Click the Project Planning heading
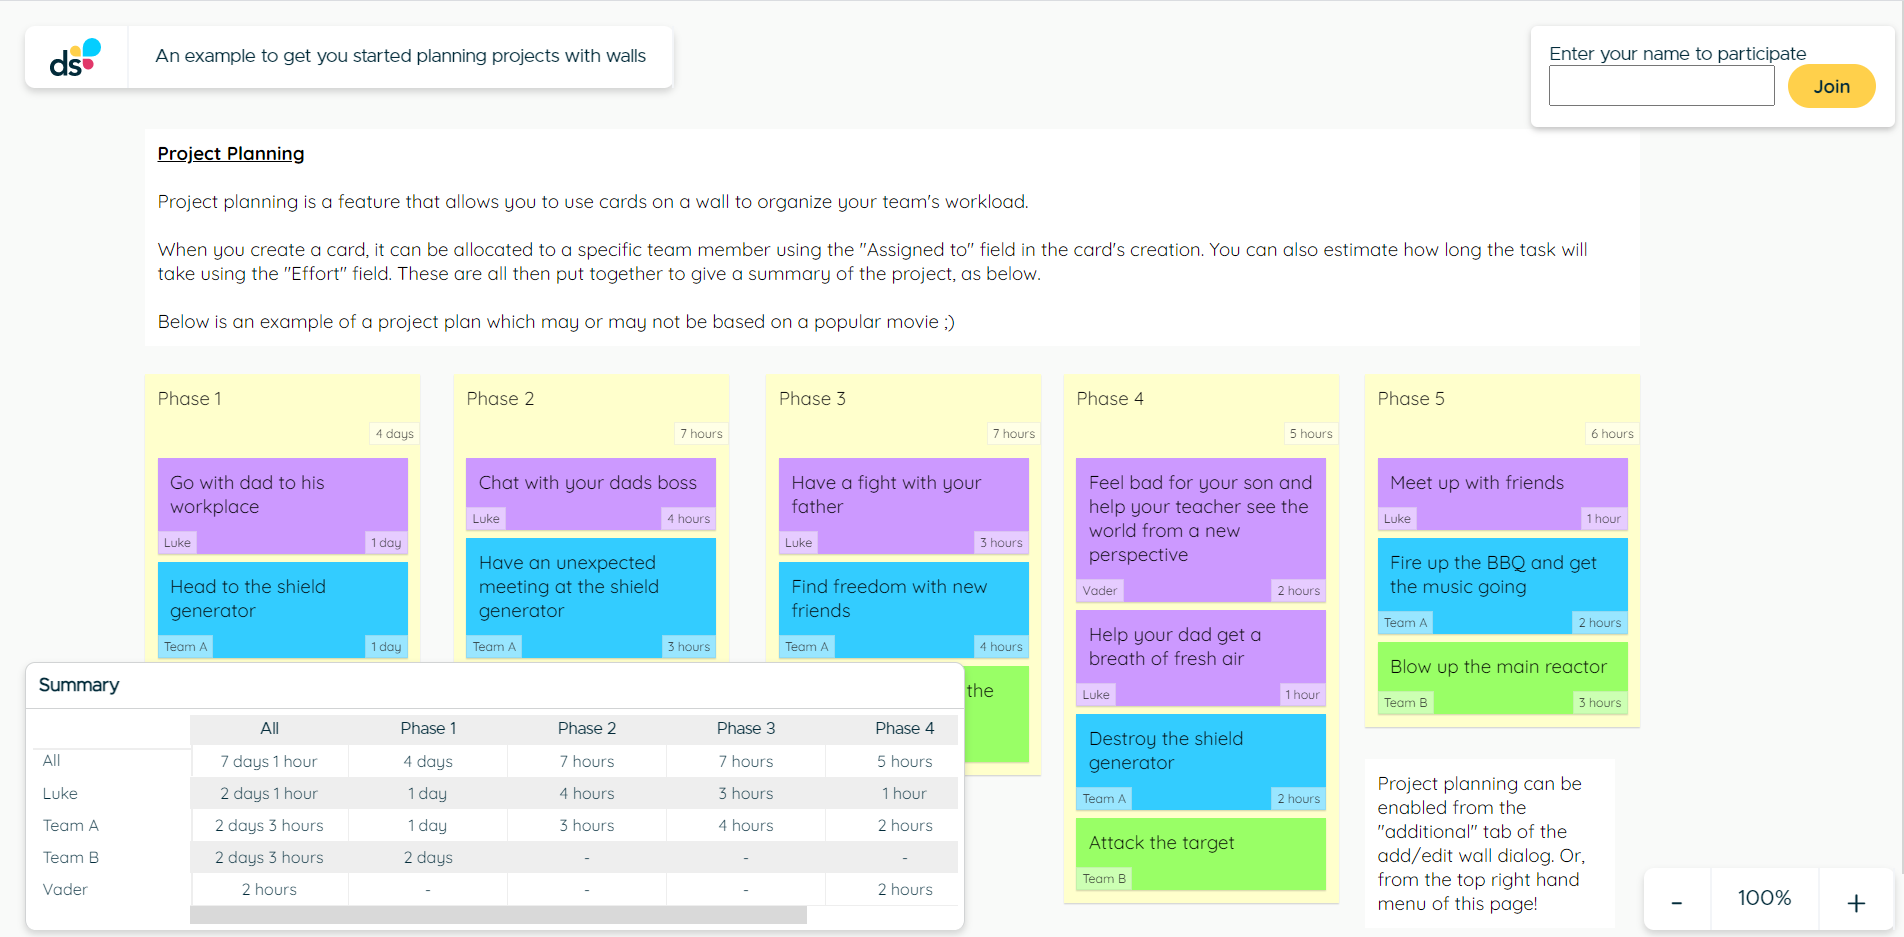Image resolution: width=1904 pixels, height=937 pixels. 230,153
